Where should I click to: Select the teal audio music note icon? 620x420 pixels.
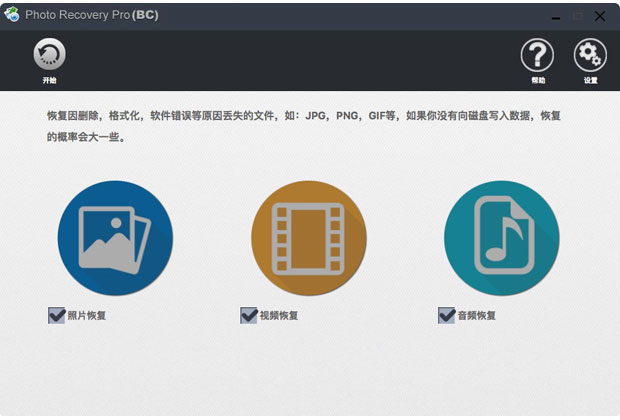502,238
